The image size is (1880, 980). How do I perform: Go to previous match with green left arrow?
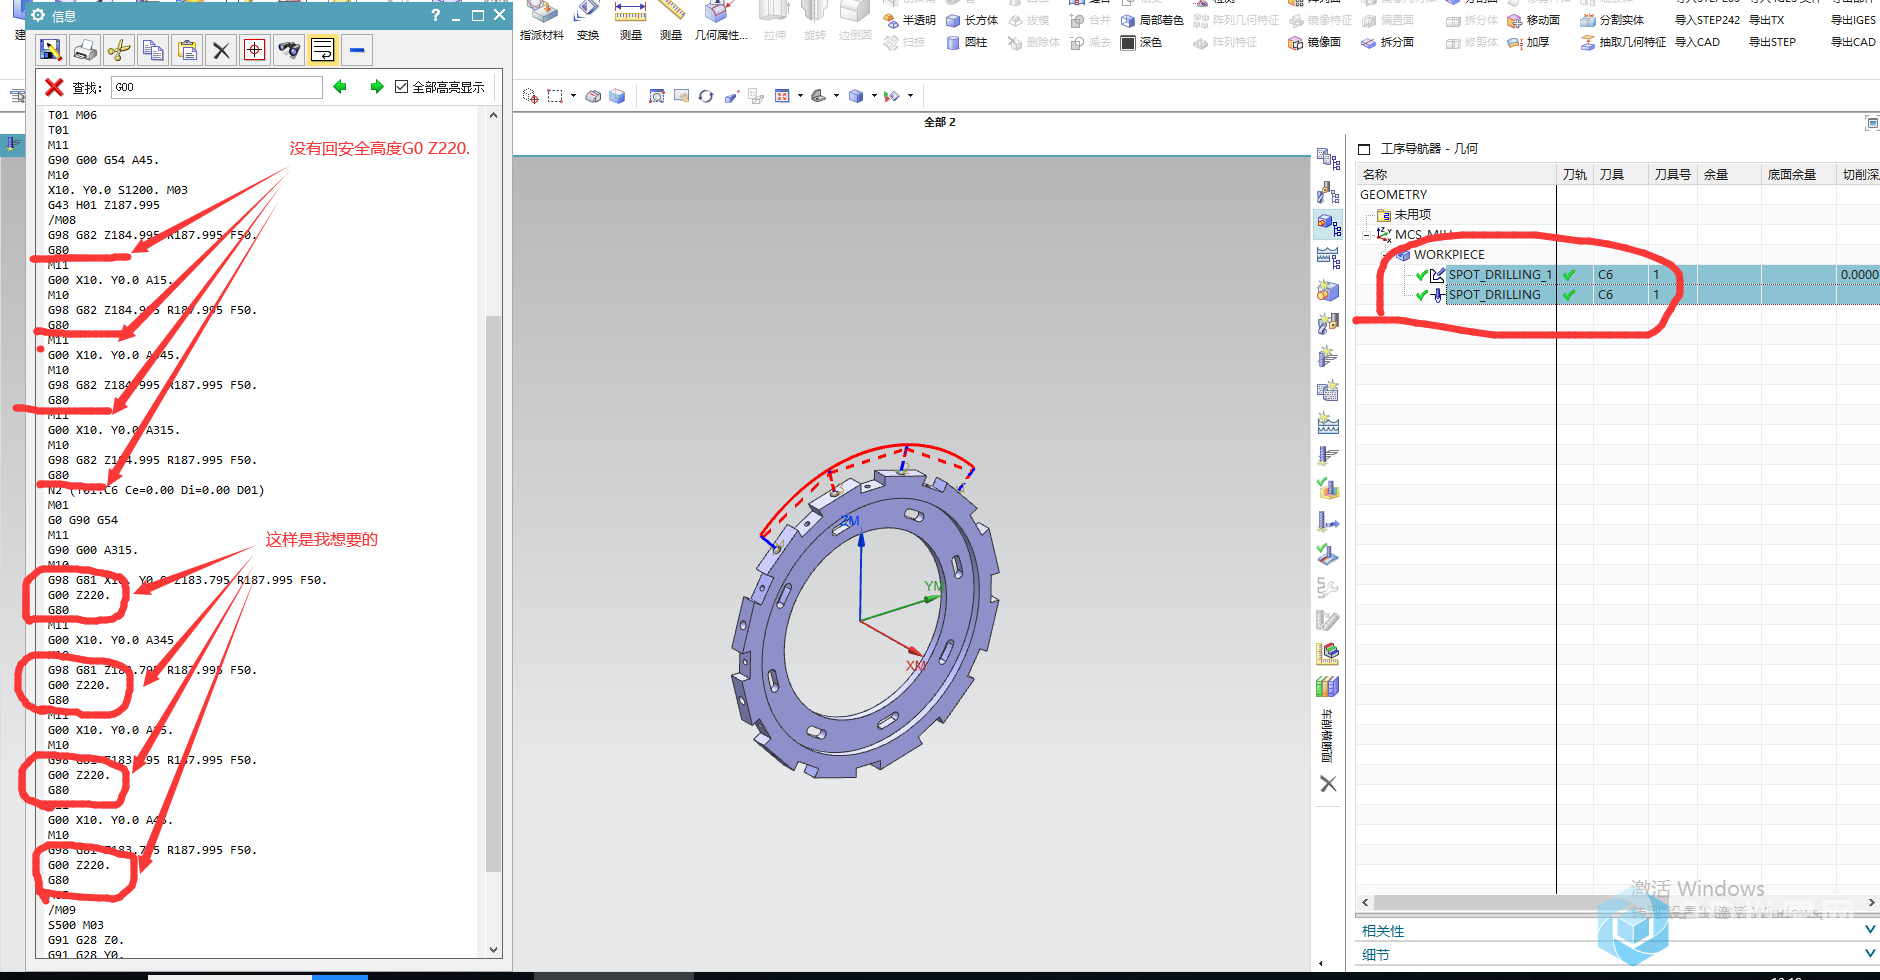[340, 87]
